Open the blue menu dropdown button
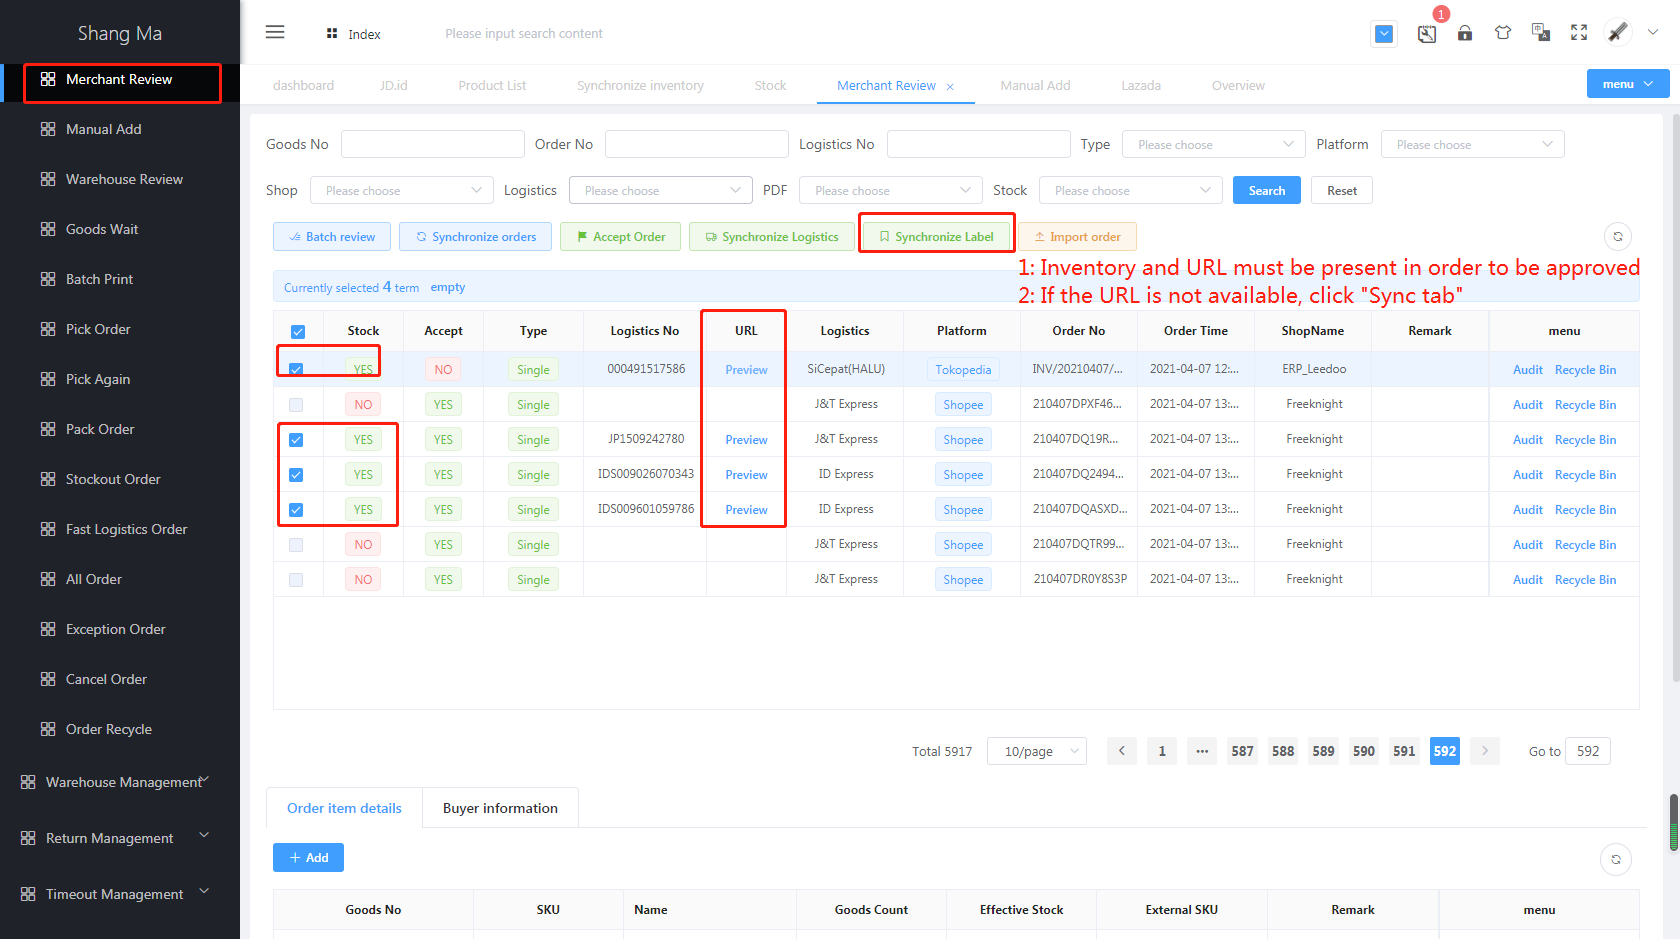This screenshot has width=1680, height=939. pyautogui.click(x=1628, y=84)
